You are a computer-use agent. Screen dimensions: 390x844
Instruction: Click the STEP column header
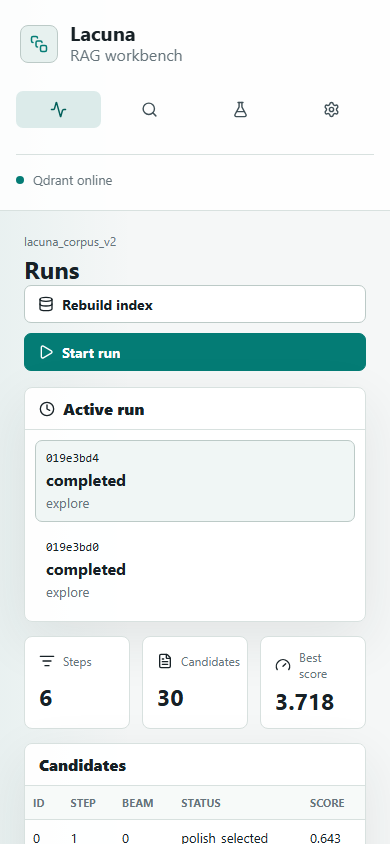[x=83, y=803]
